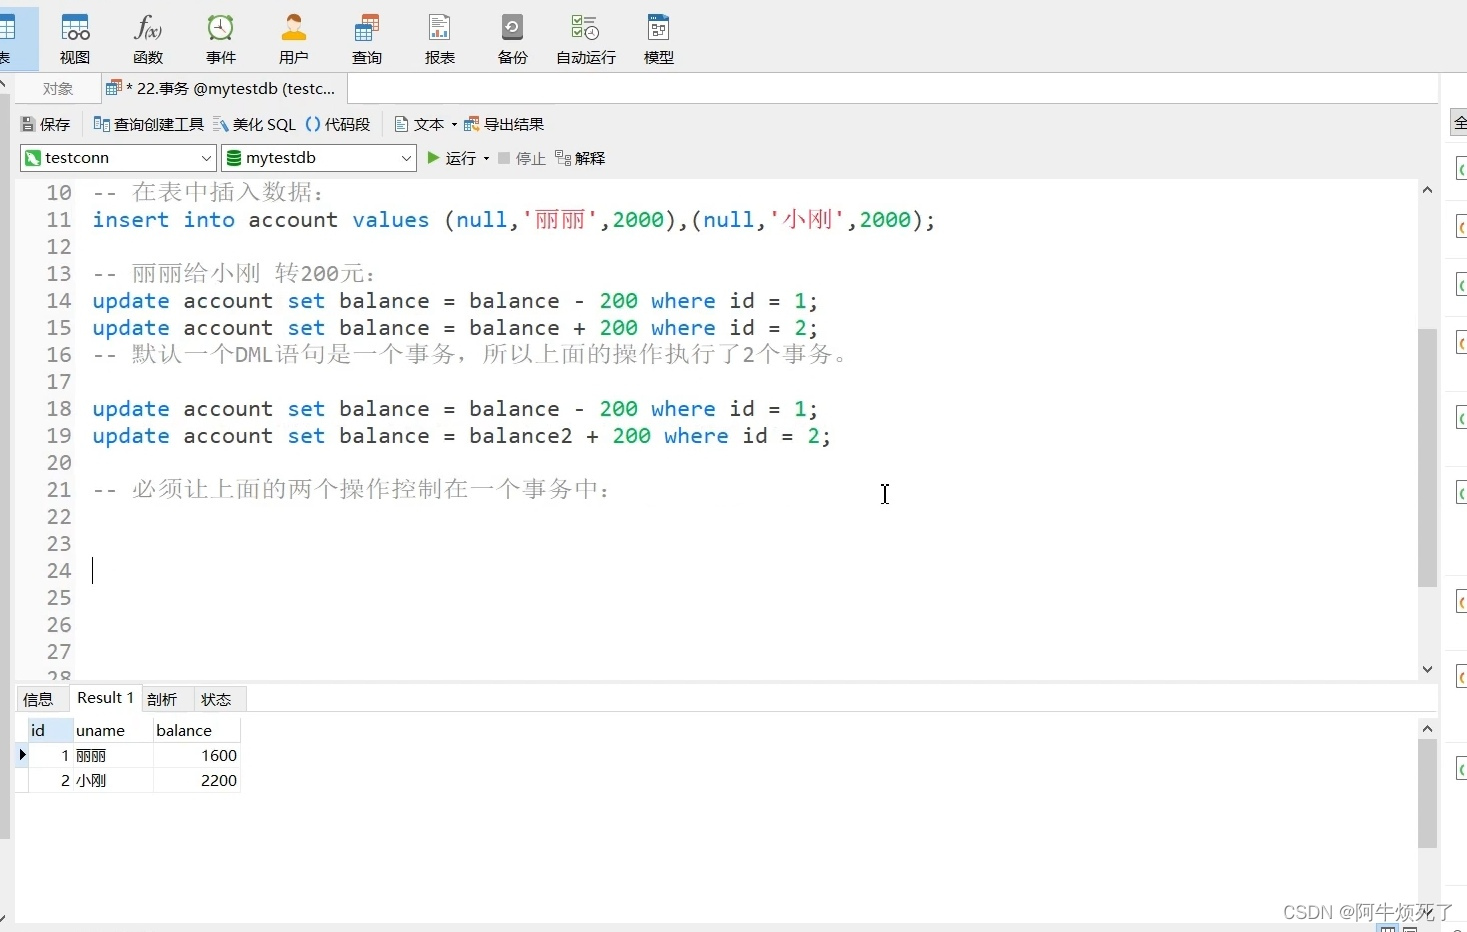Expand the 运行 dropdown arrow
This screenshot has width=1467, height=932.
coord(486,159)
